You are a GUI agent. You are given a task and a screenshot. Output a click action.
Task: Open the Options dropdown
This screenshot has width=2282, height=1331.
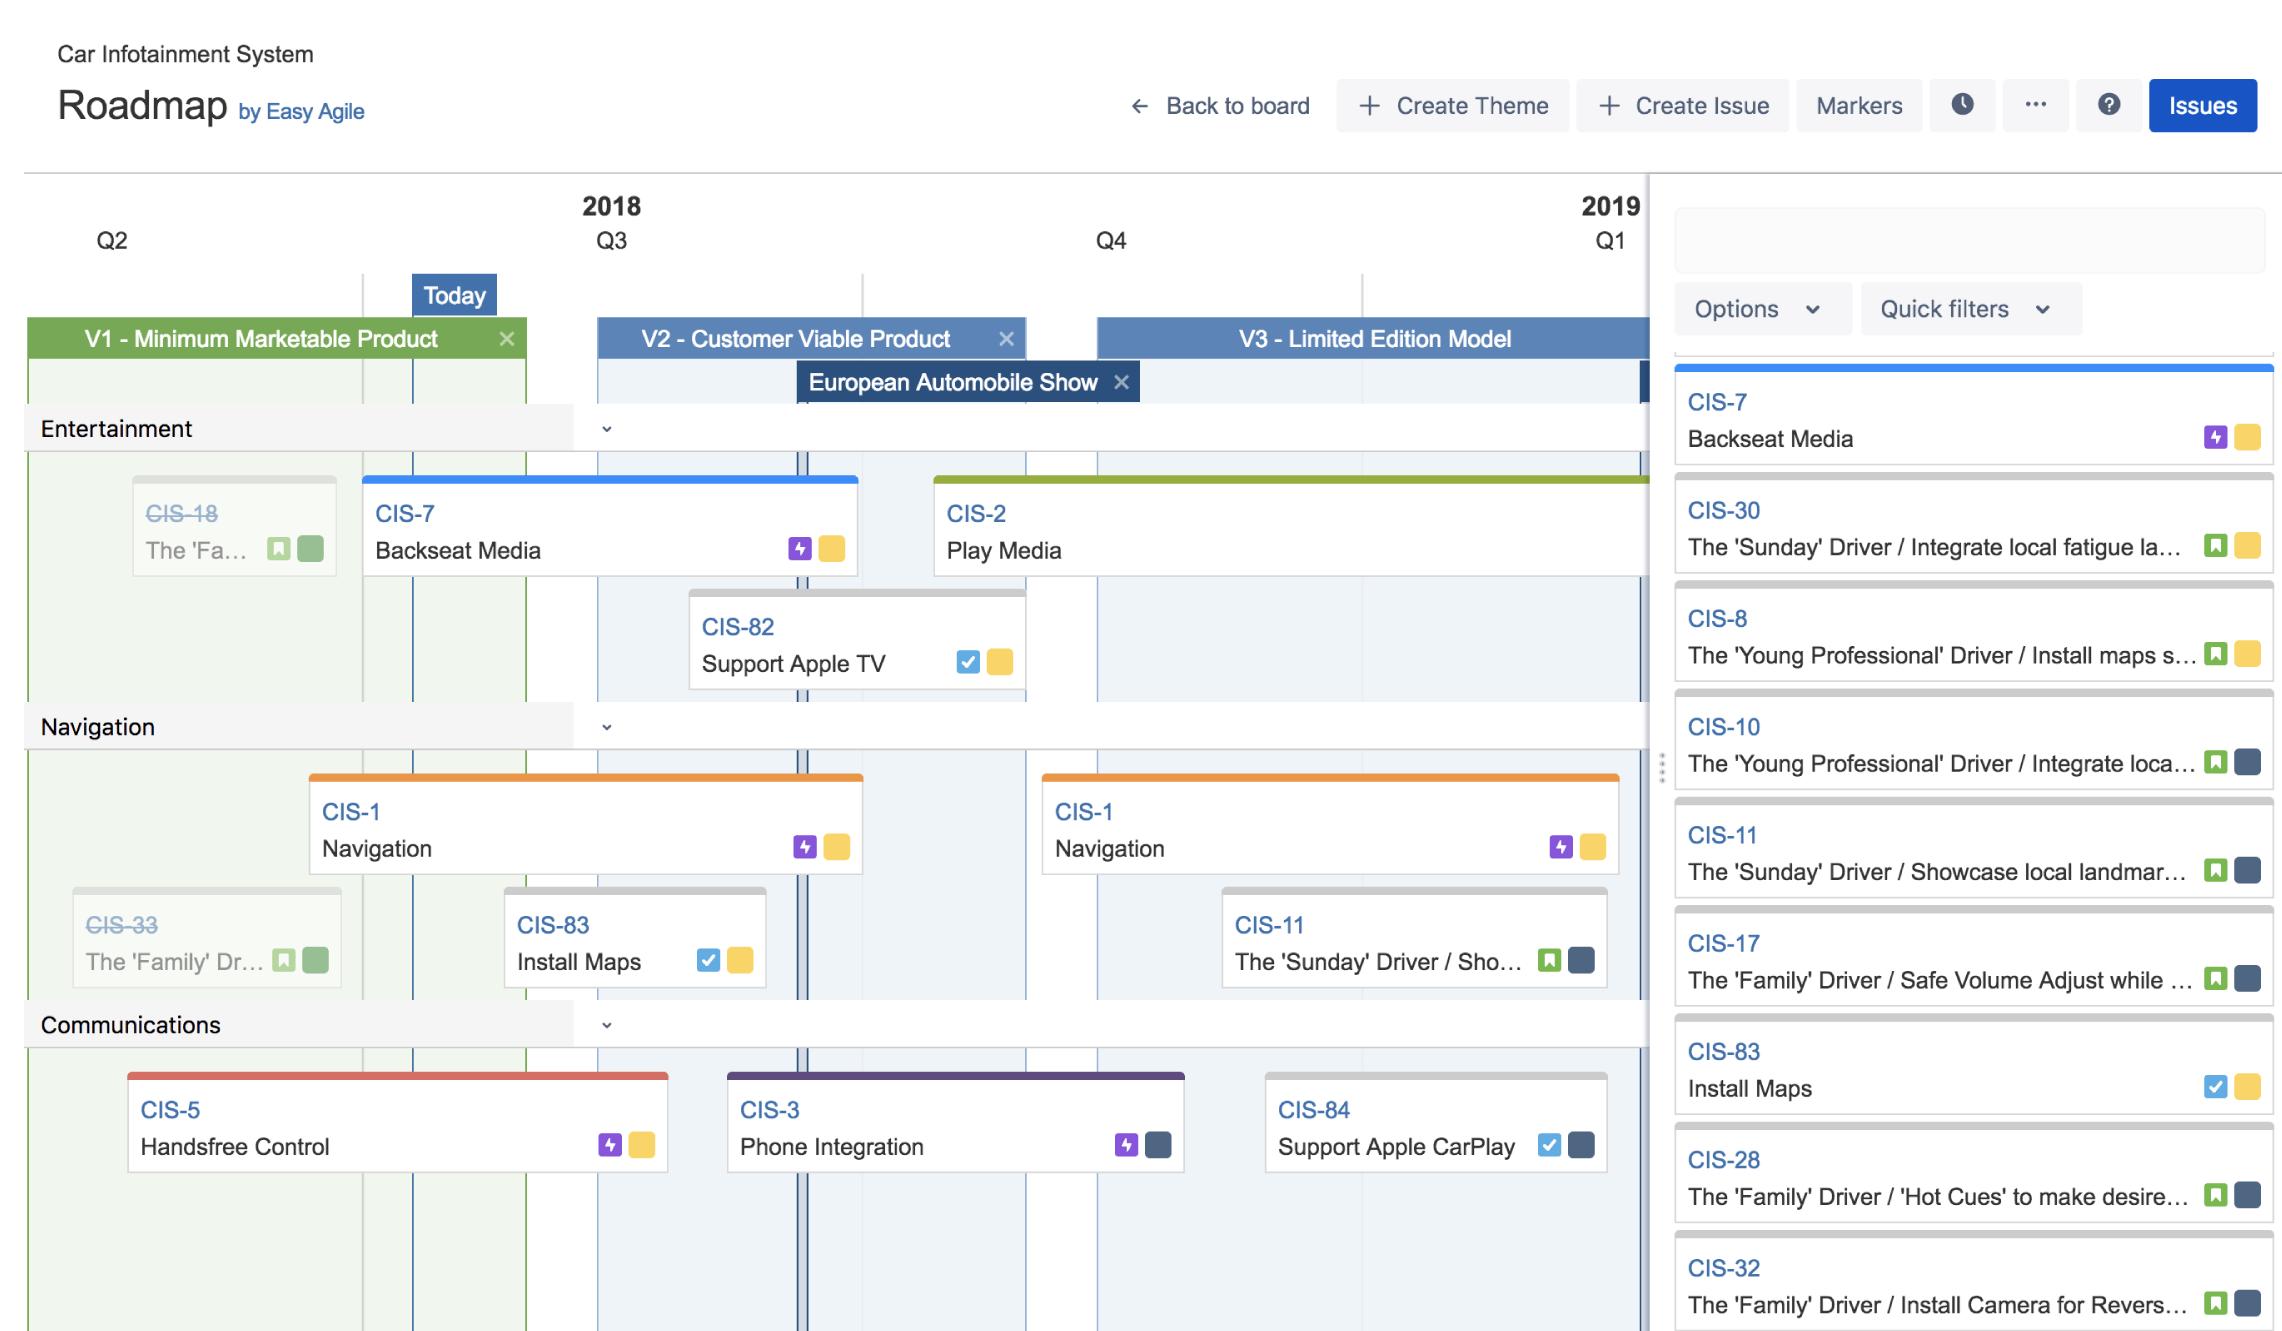click(x=1762, y=308)
